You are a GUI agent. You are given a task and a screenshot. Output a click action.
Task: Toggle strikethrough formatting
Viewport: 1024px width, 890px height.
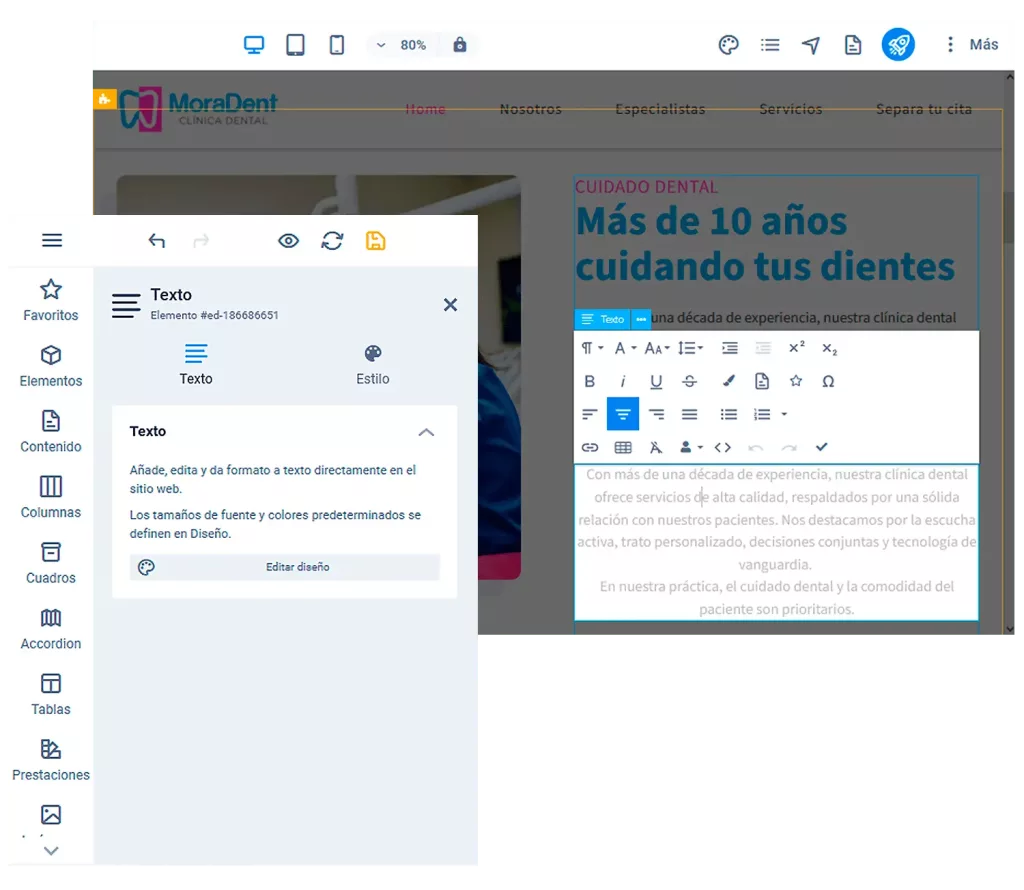(x=690, y=381)
